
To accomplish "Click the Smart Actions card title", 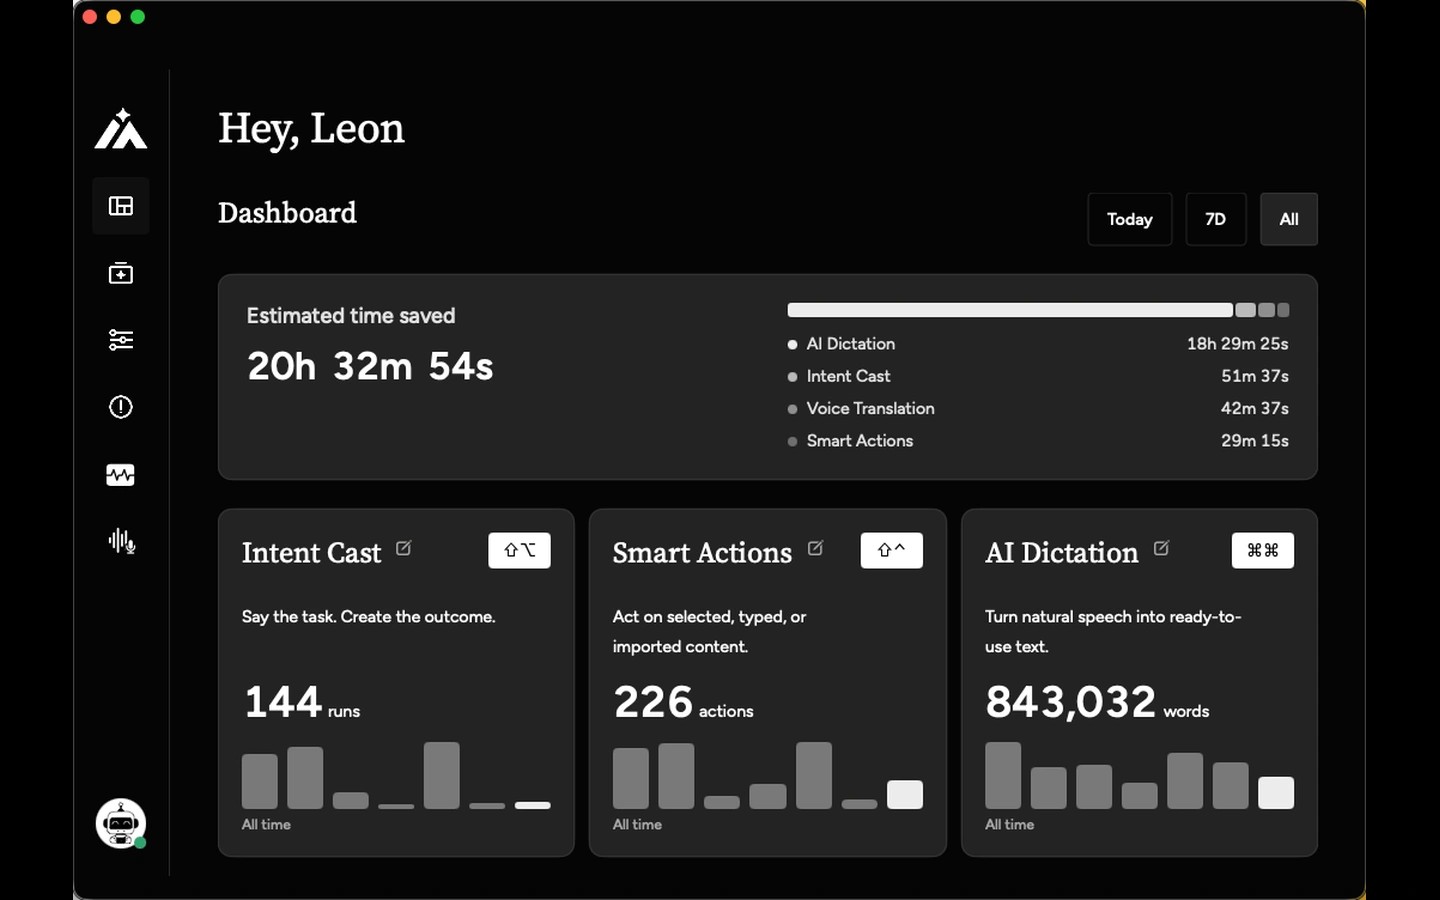I will (x=702, y=553).
